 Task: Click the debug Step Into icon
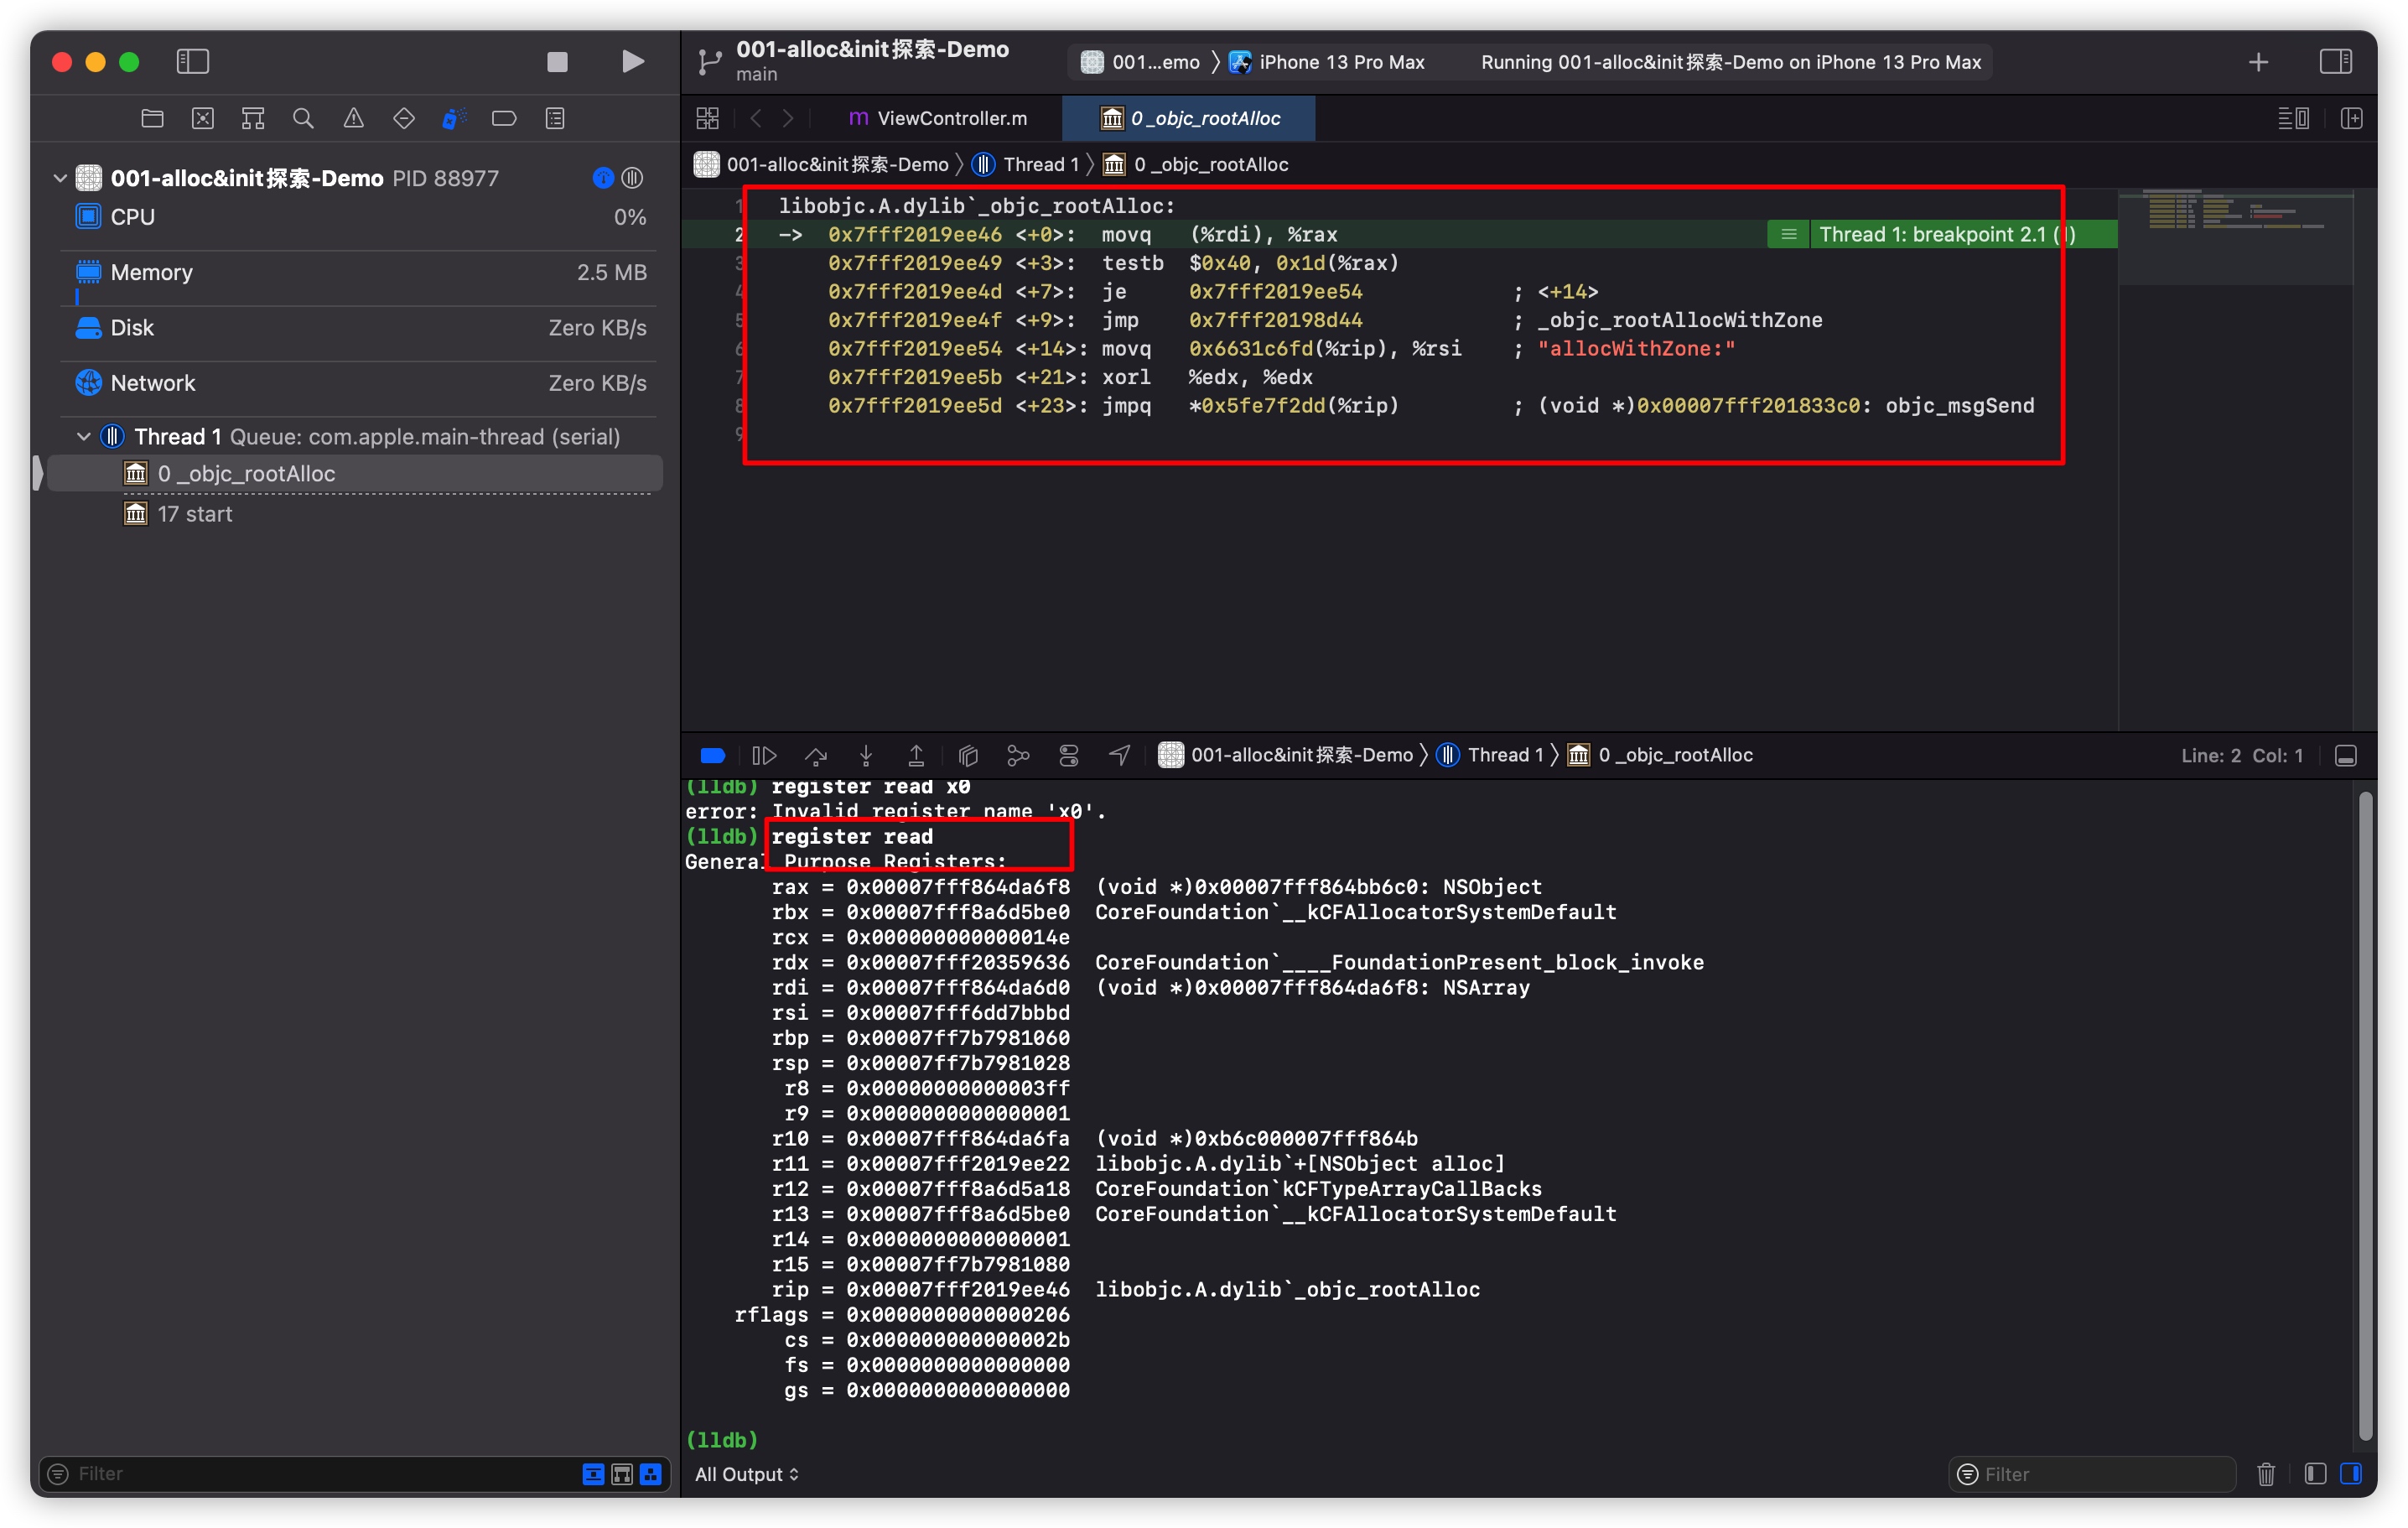(866, 756)
